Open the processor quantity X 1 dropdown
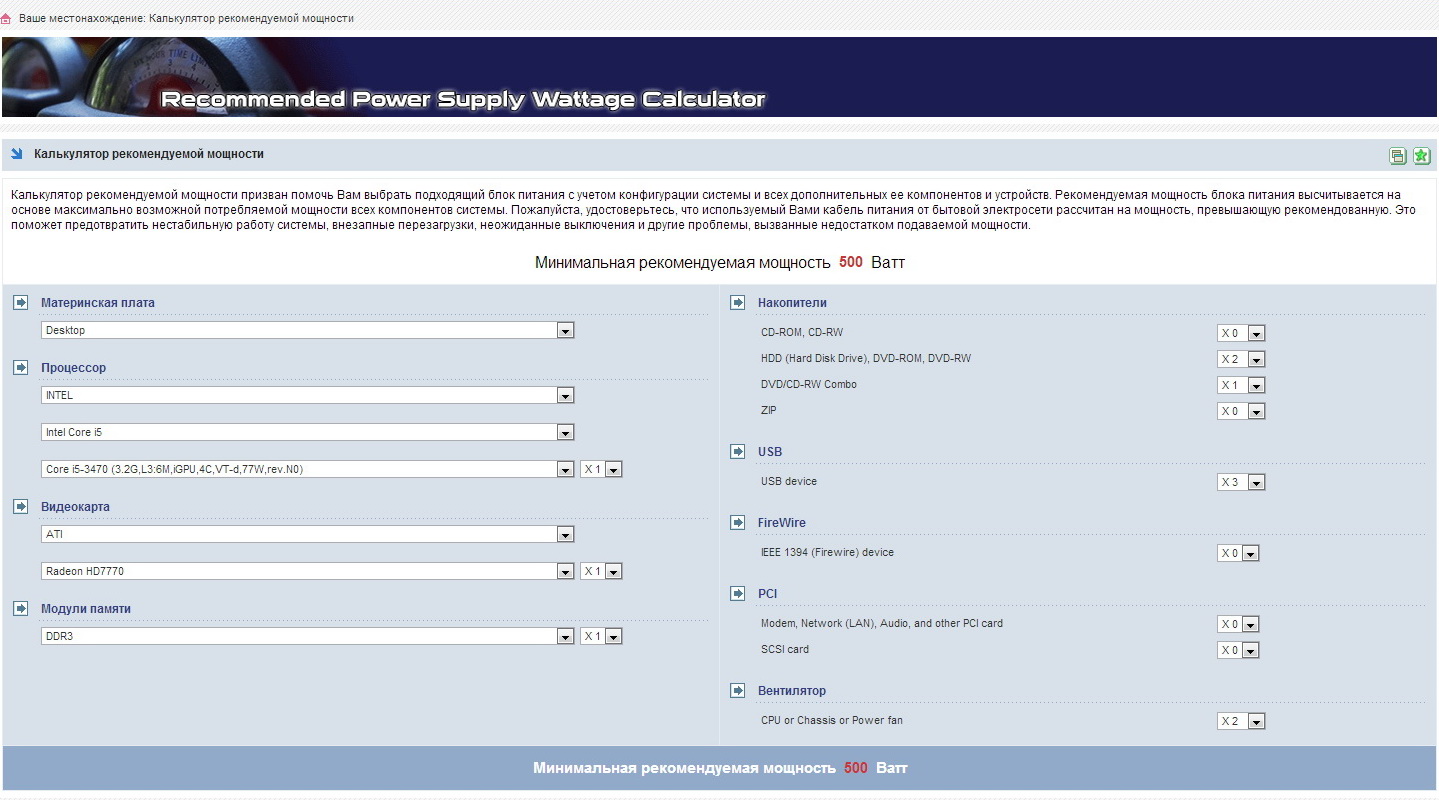 point(601,469)
